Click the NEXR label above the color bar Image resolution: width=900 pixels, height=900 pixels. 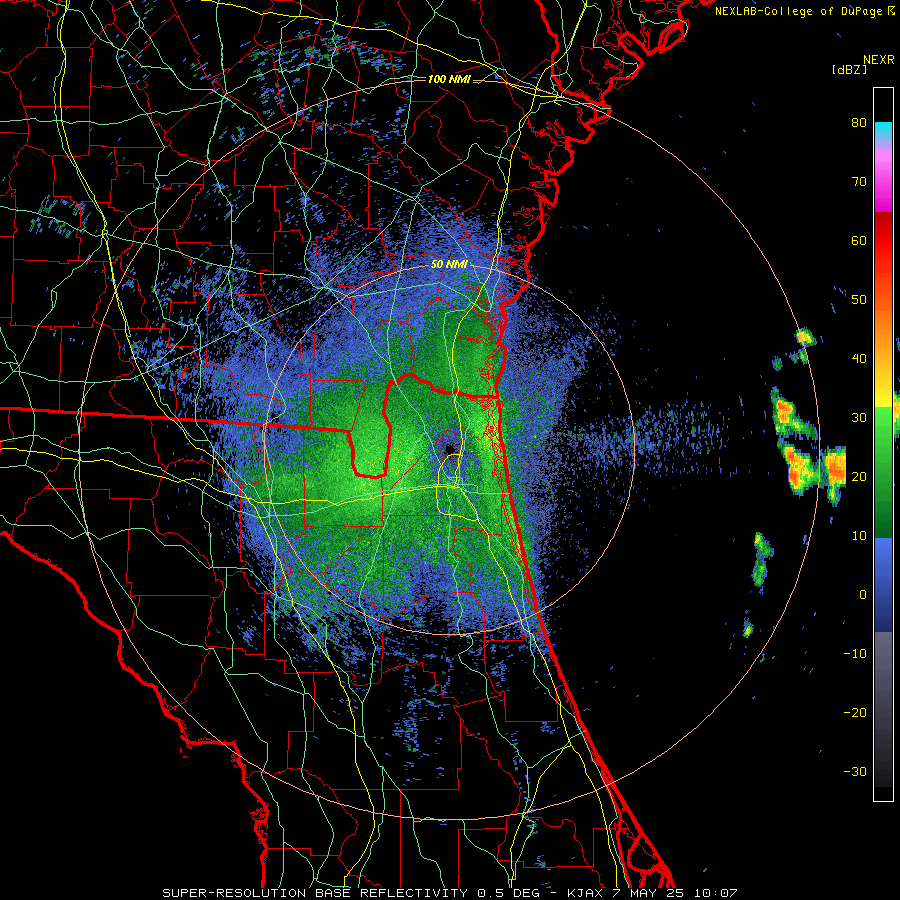(879, 60)
